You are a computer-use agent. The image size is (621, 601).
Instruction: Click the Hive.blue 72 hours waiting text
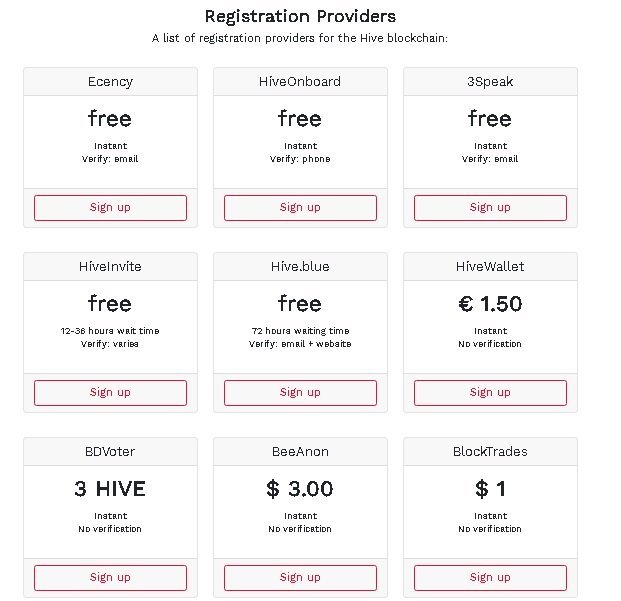coord(300,331)
